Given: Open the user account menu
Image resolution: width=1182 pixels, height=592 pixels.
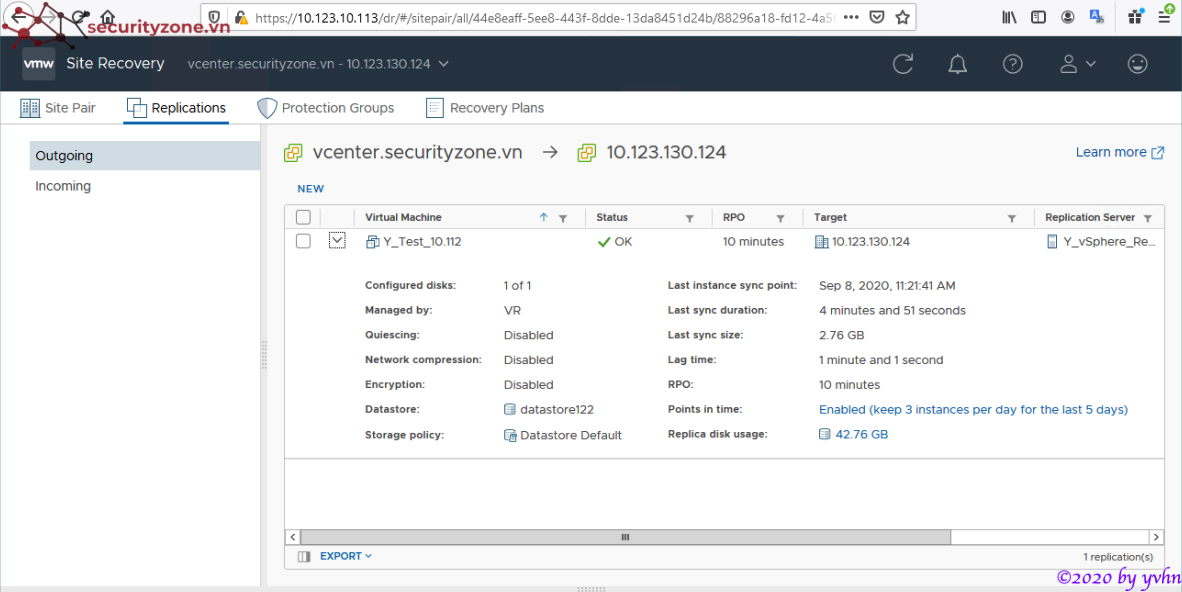Looking at the screenshot, I should (1077, 64).
